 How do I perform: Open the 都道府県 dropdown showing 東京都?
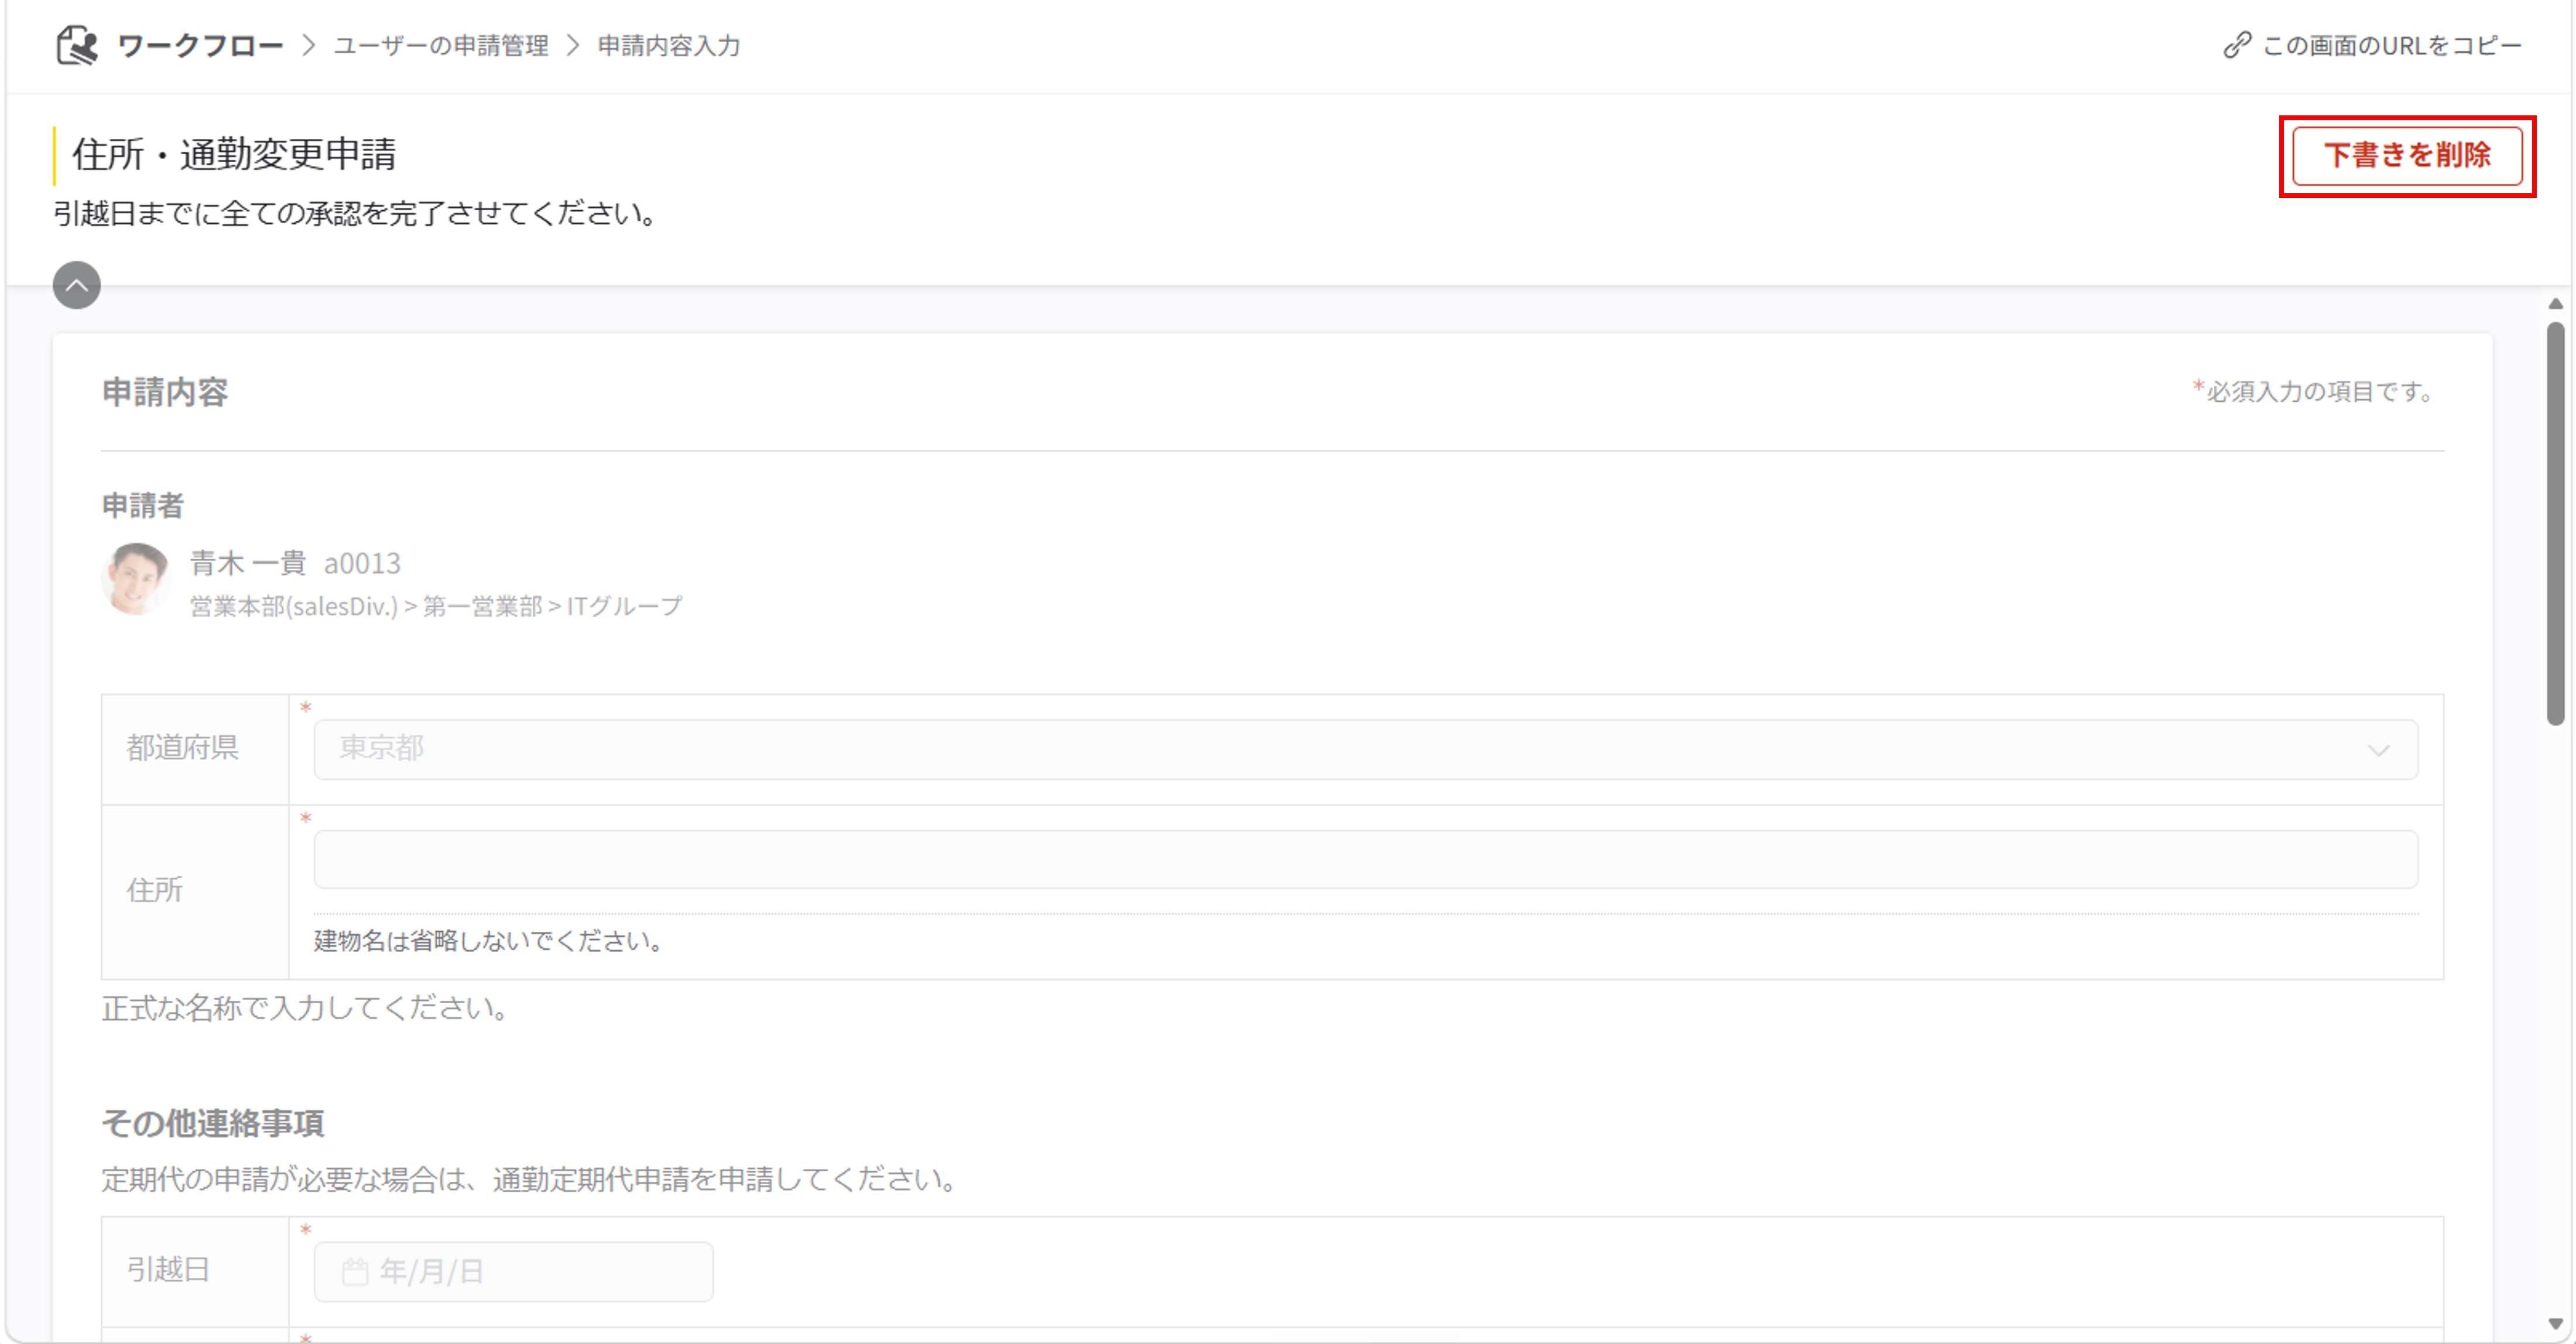1366,750
